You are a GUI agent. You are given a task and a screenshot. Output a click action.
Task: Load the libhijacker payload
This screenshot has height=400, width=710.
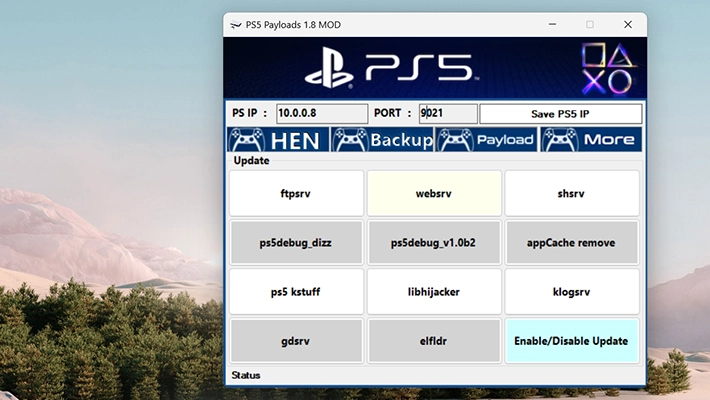tap(434, 292)
